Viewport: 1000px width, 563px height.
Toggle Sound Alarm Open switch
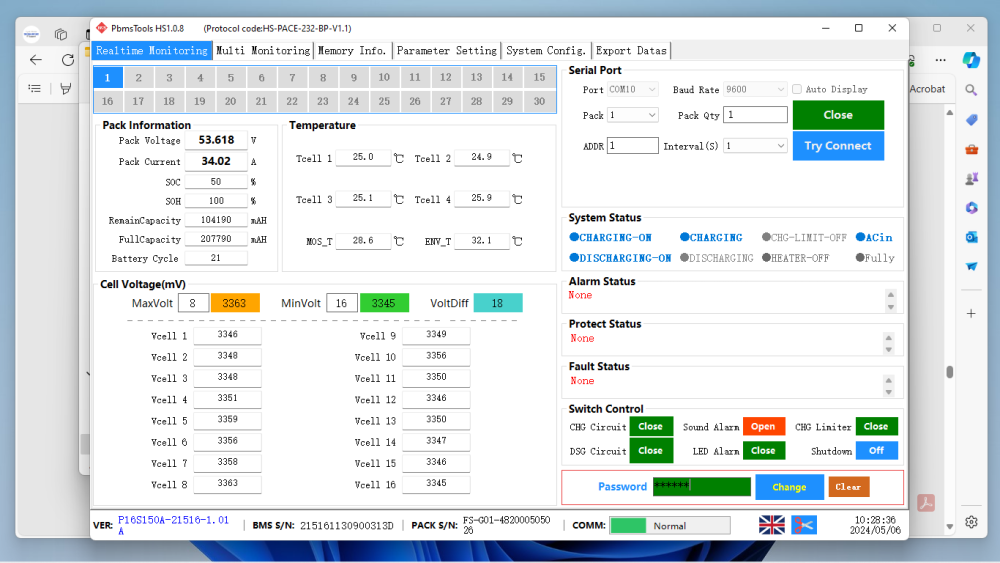[x=763, y=427]
